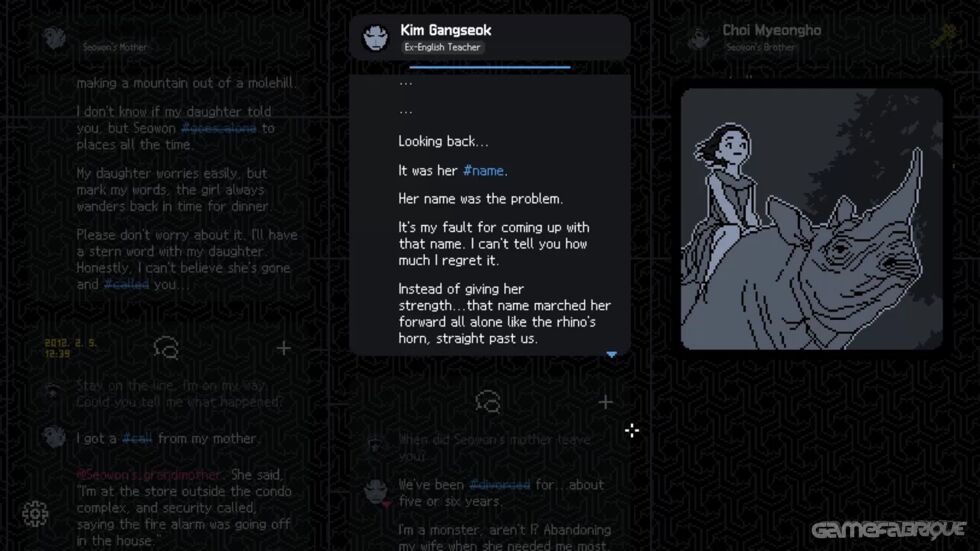
Task: Click the #called keyword in mother's text
Action: [126, 284]
